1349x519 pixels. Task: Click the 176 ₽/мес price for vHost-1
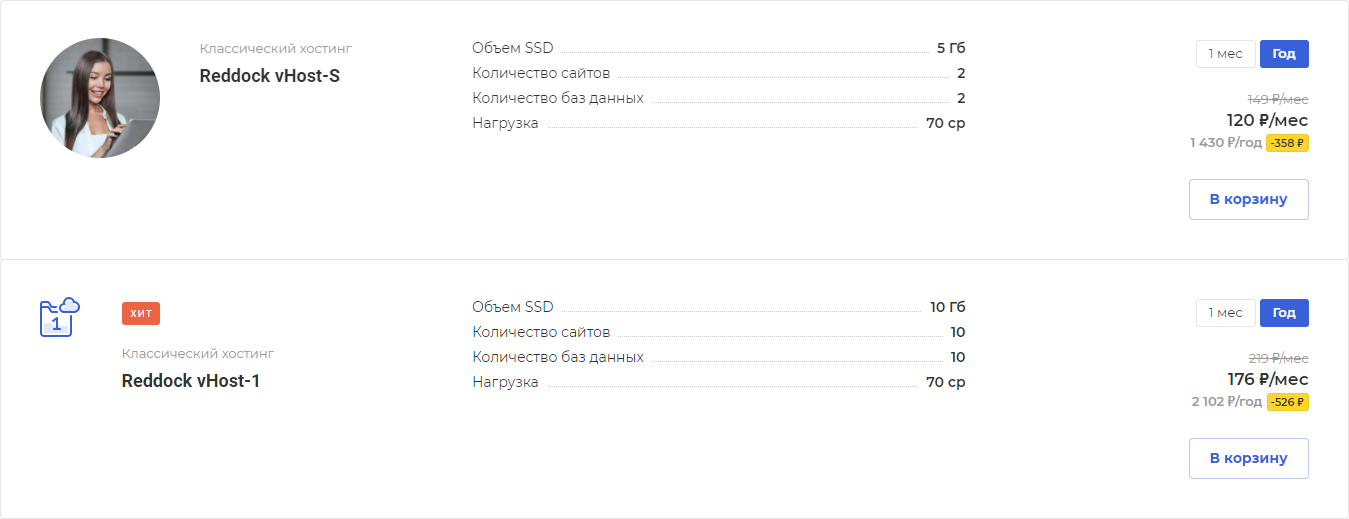[x=1267, y=380]
